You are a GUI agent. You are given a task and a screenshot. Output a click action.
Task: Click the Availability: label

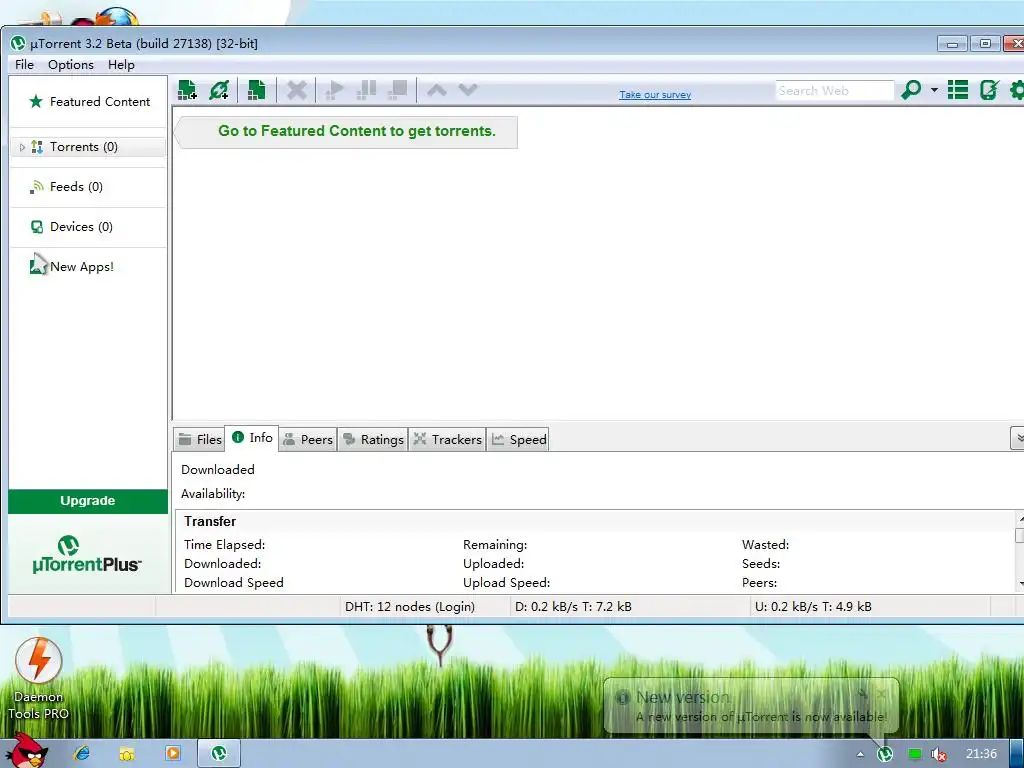click(213, 494)
